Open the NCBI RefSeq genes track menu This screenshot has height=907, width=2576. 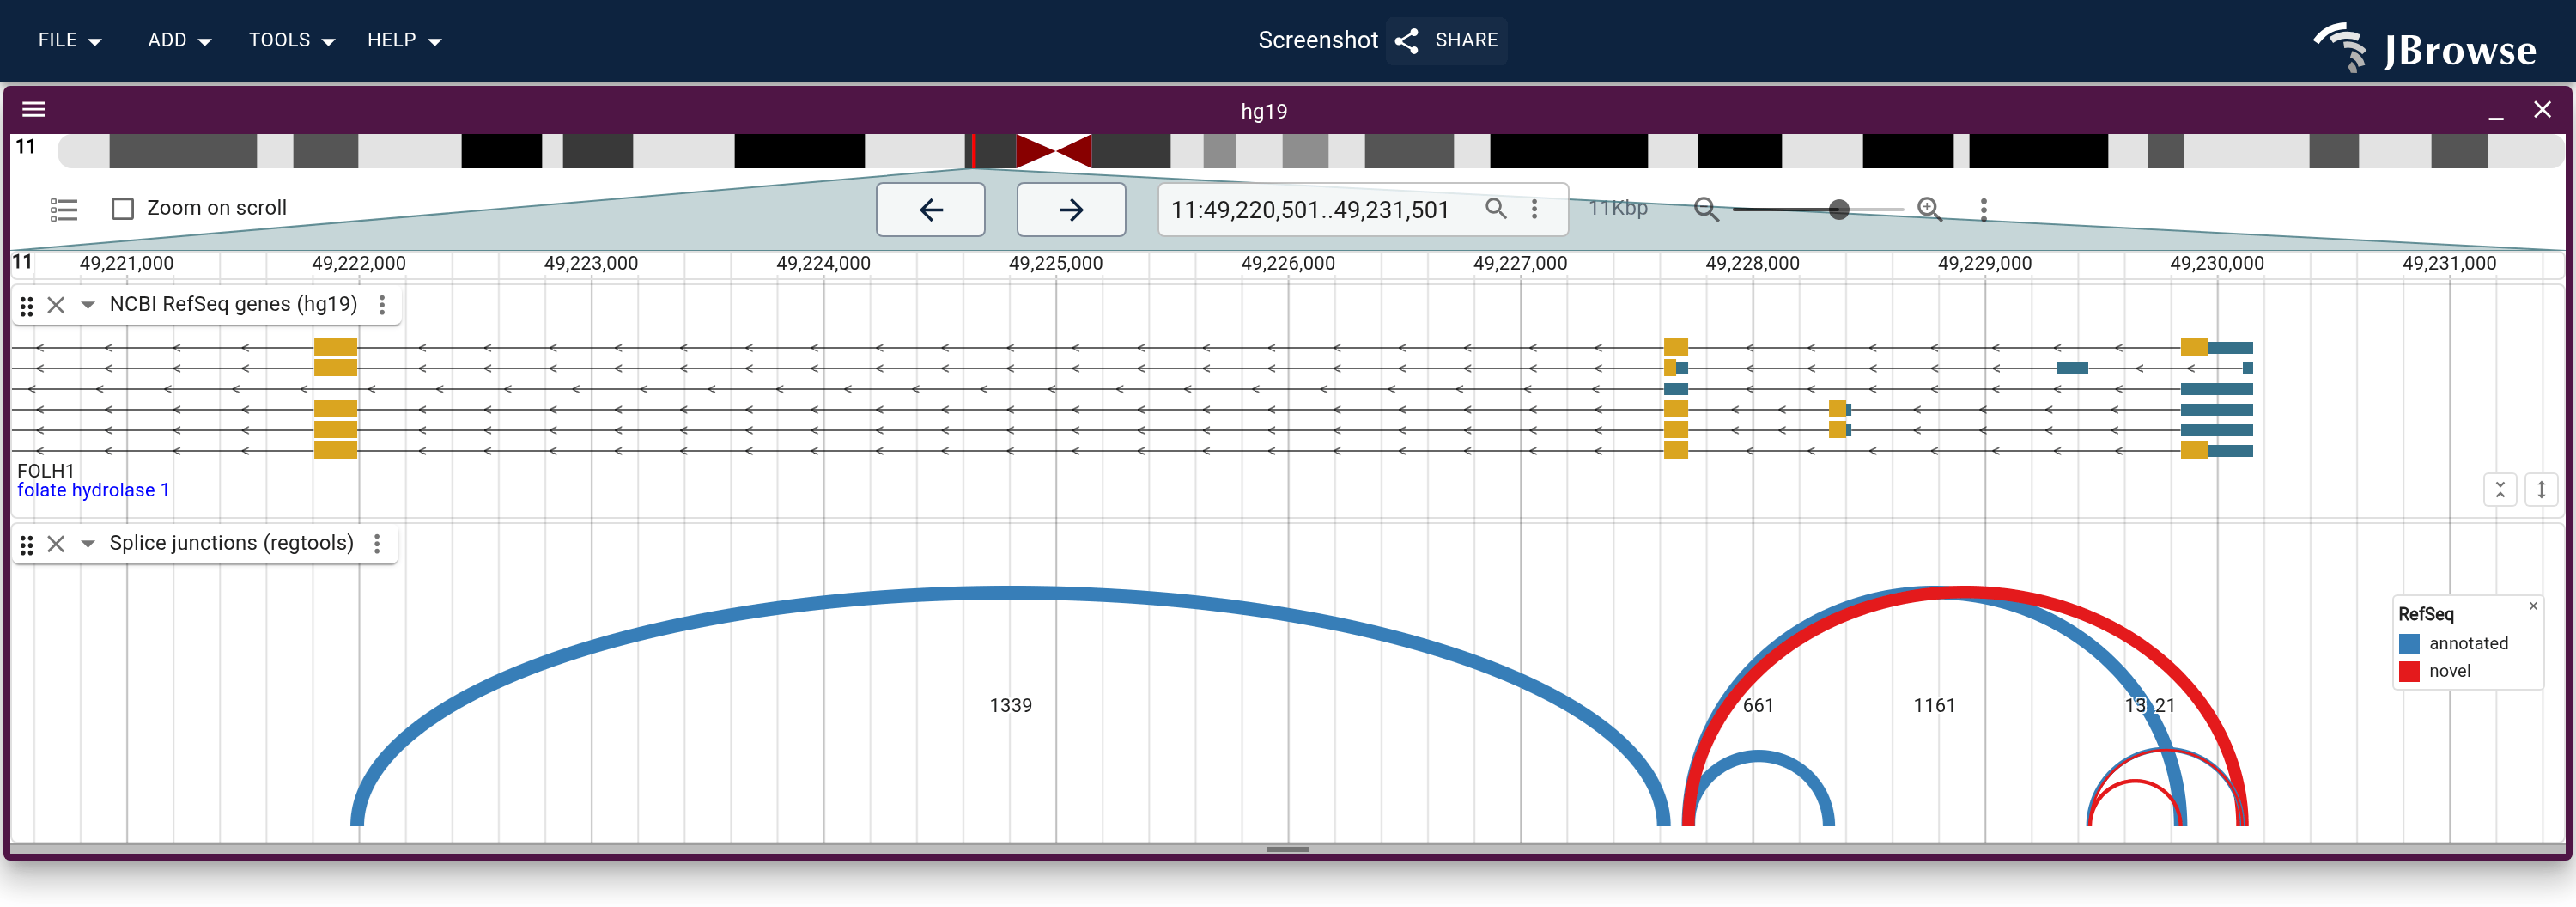click(382, 305)
